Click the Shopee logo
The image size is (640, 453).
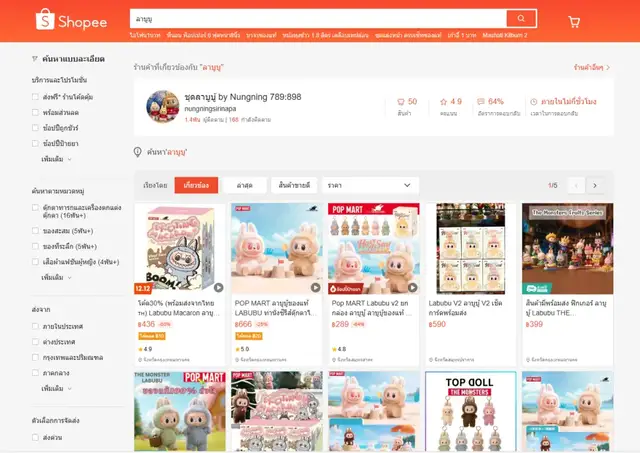click(x=71, y=20)
